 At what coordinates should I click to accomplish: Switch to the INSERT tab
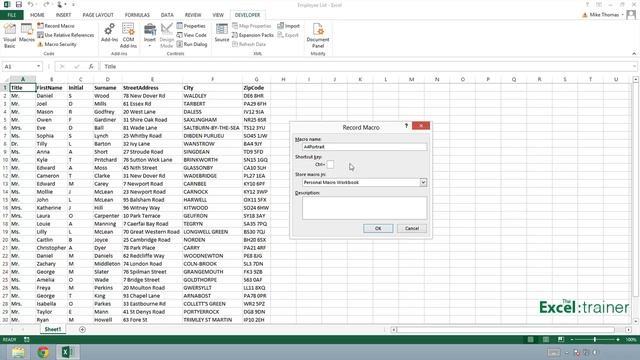63,15
